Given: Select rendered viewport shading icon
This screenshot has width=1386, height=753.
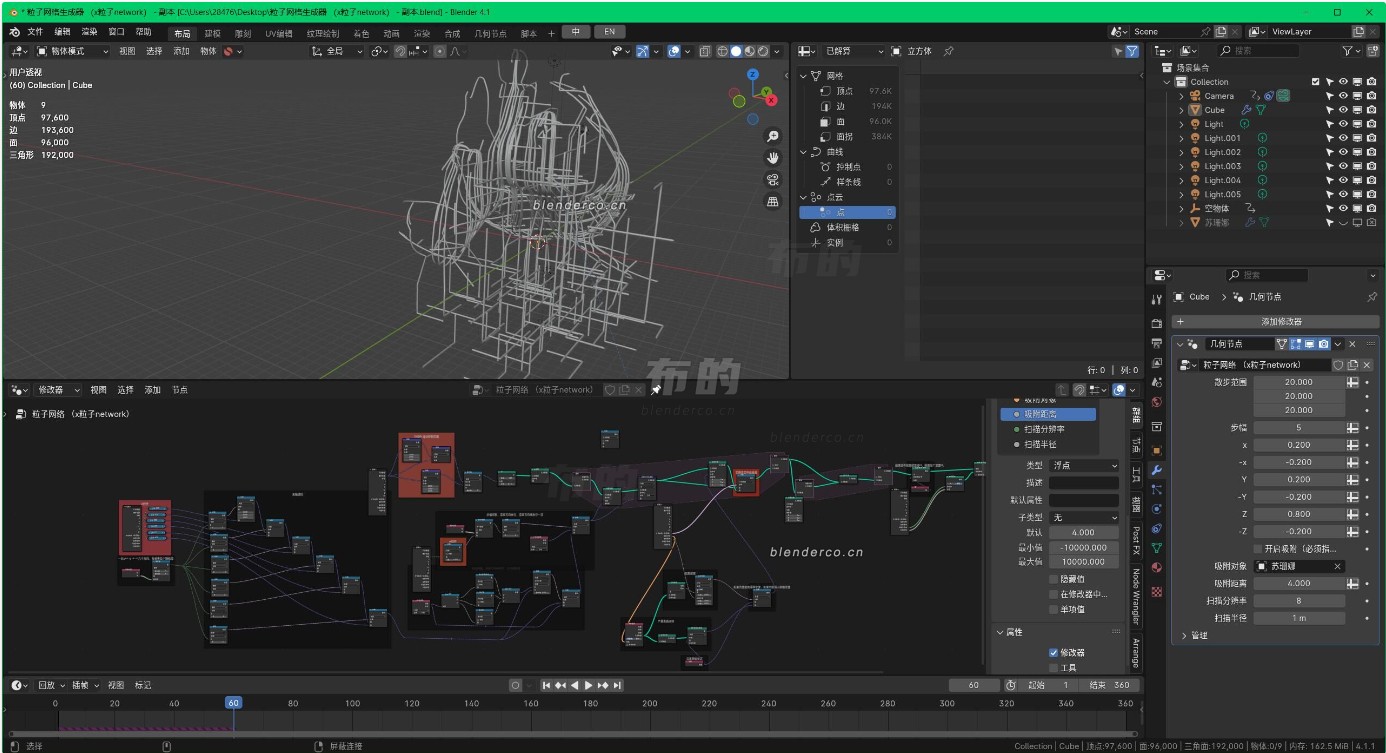Looking at the screenshot, I should pos(764,51).
